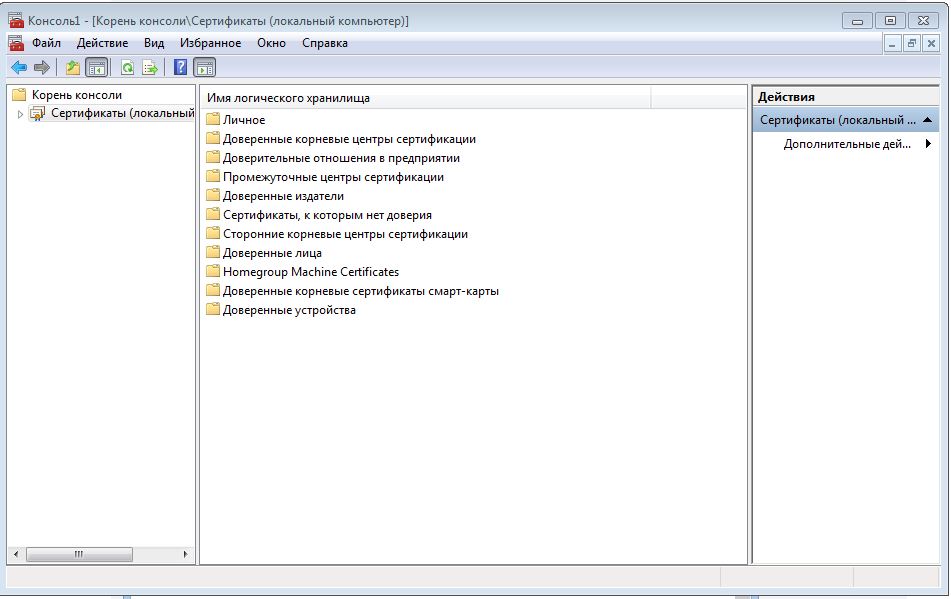Viewport: 951px width, 599px height.
Task: Click the MMC console icon in menu bar
Action: 16,43
